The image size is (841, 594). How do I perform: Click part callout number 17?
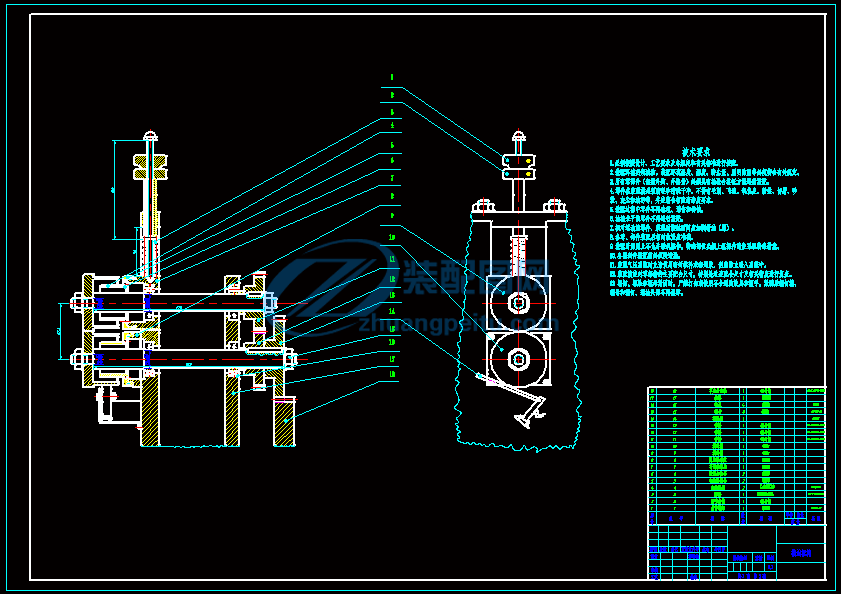[392, 358]
